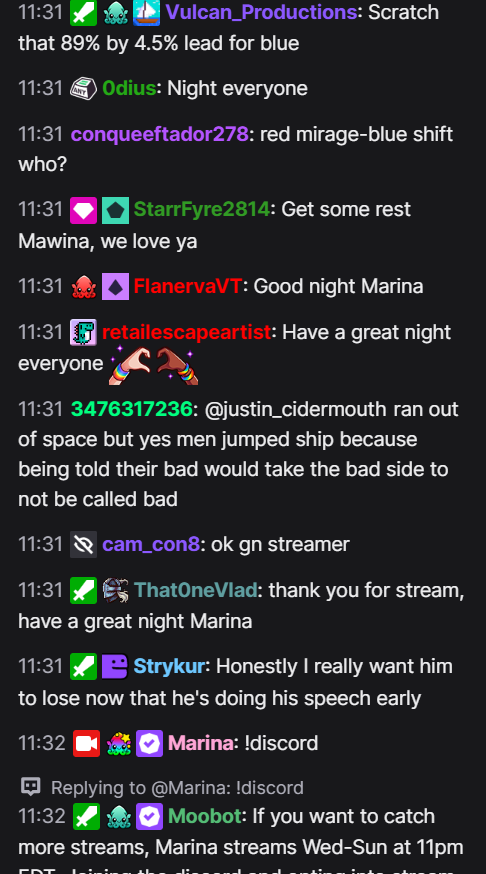486x874 pixels.
Task: Click the moderator sword badge beside Vulcan_Productions
Action: (84, 12)
